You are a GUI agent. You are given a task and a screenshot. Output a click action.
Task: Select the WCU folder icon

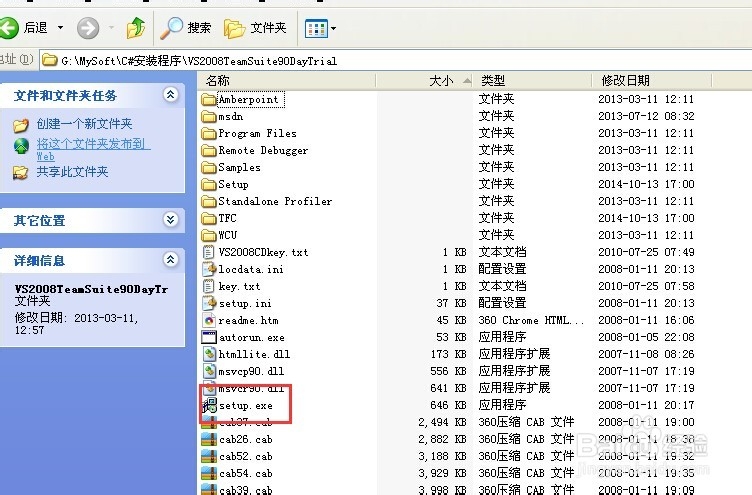coord(209,236)
